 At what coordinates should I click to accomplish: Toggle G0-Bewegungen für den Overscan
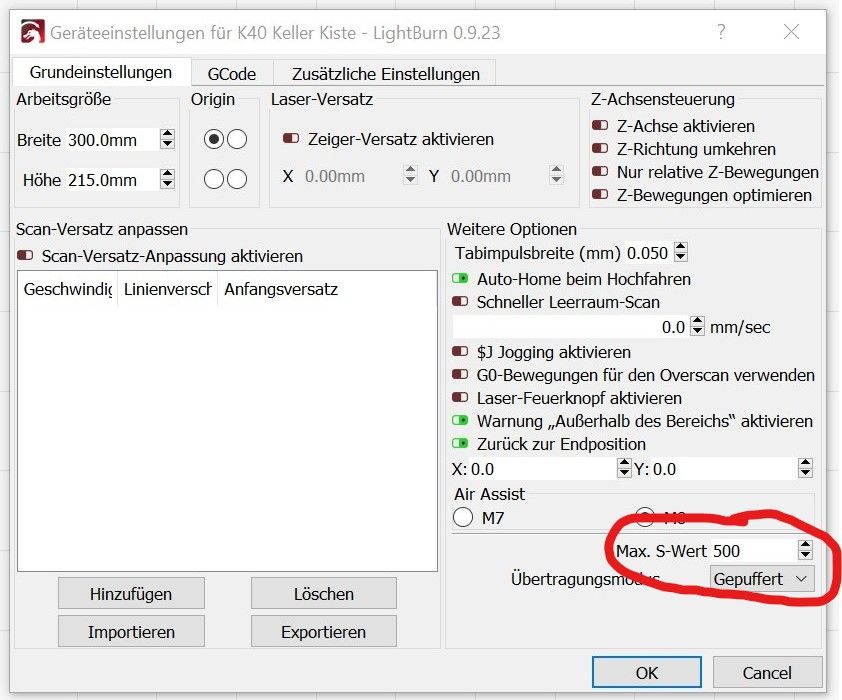click(x=460, y=375)
